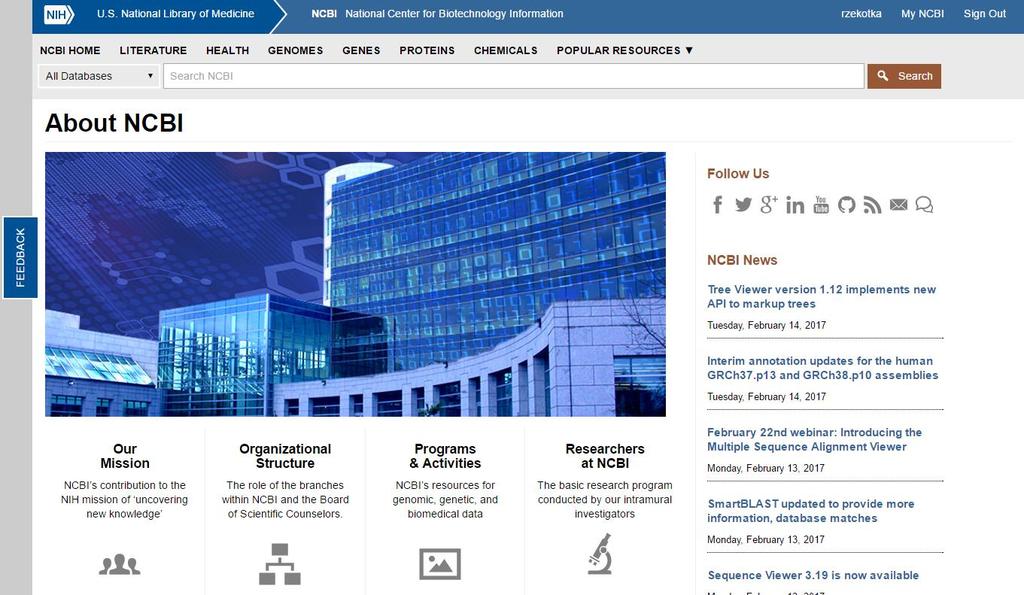Open the All Databases dropdown
The image size is (1024, 595).
tap(99, 76)
